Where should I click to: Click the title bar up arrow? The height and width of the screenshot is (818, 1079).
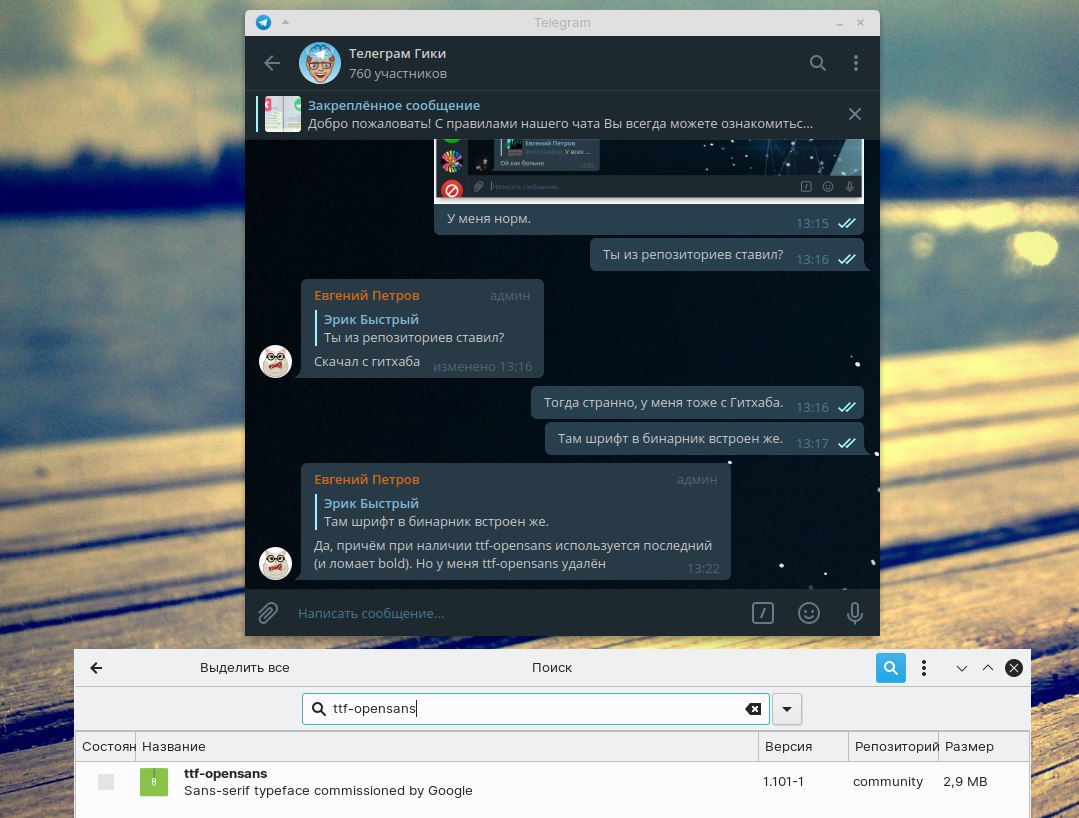(x=286, y=23)
